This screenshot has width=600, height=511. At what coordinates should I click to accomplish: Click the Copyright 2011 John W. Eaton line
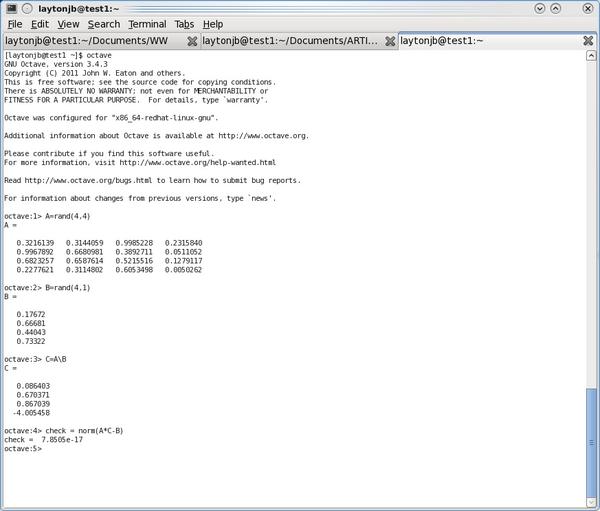(95, 73)
